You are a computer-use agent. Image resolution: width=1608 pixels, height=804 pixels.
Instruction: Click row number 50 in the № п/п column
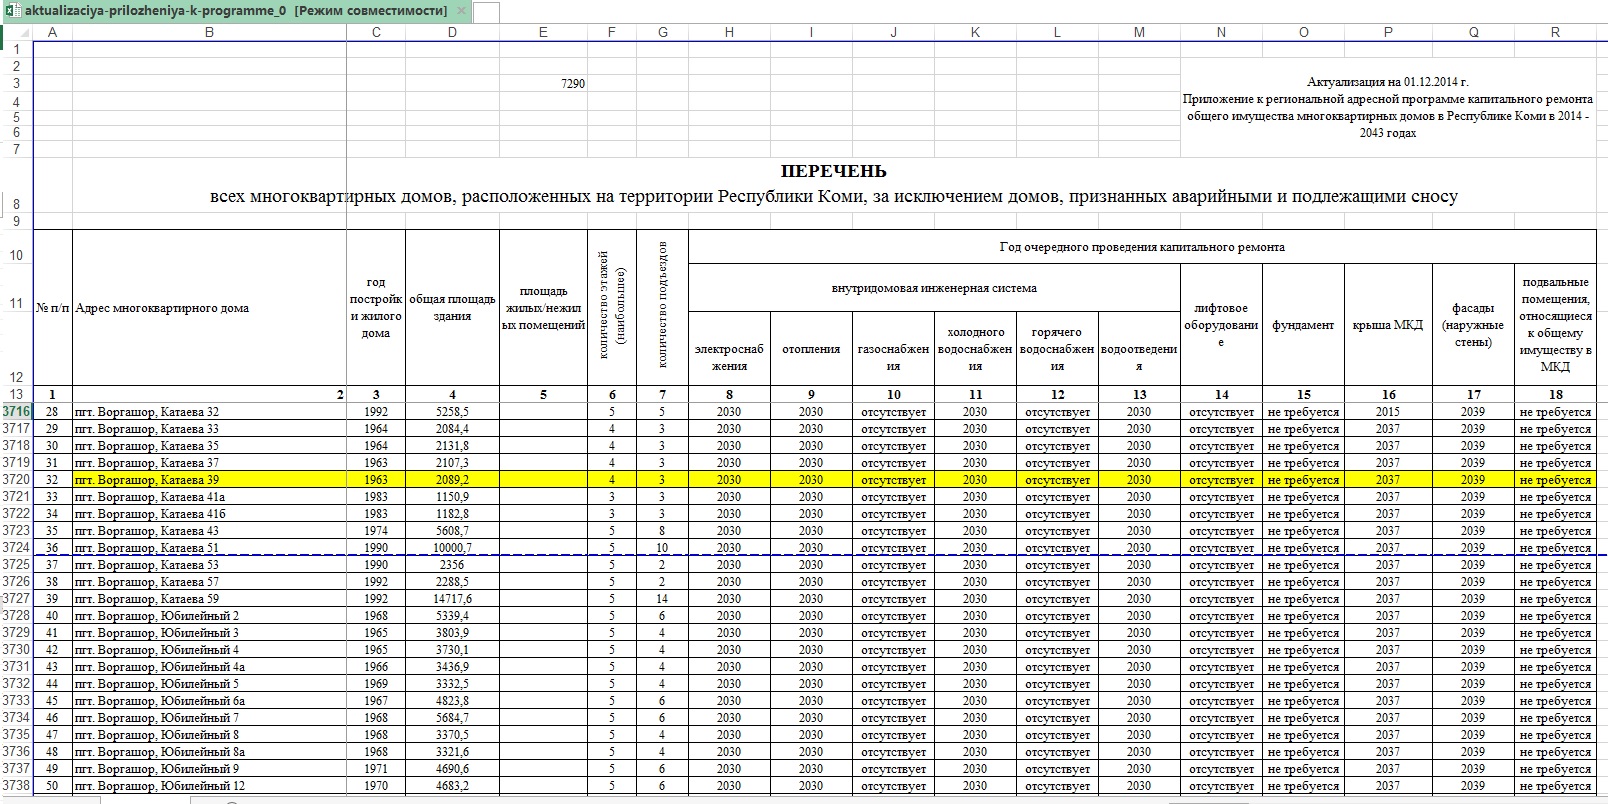(x=53, y=786)
